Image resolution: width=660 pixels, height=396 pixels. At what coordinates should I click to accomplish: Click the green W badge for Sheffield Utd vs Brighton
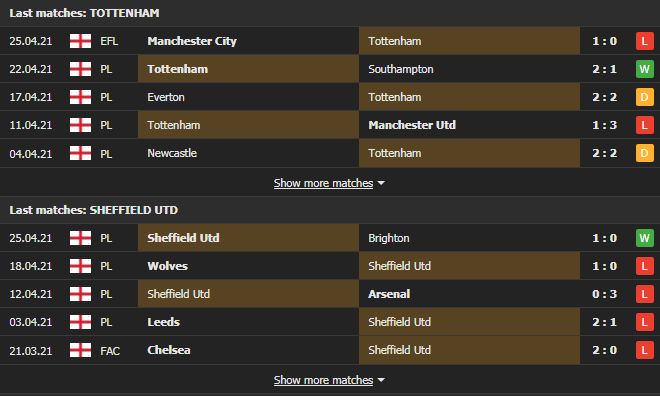tap(644, 238)
